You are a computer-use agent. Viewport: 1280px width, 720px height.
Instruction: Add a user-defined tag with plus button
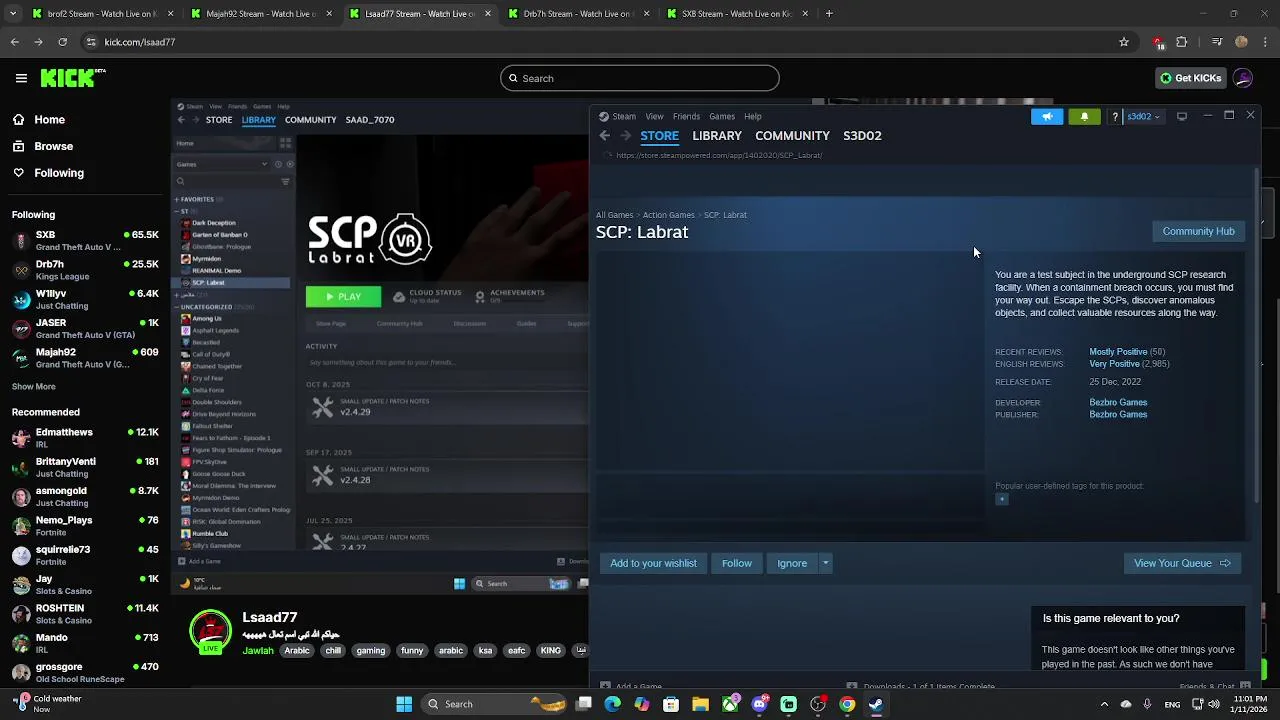[x=1002, y=499]
